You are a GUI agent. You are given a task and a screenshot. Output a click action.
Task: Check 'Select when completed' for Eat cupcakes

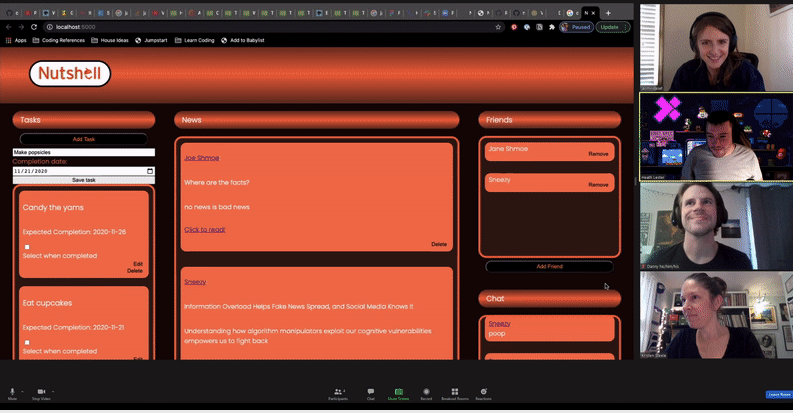pyautogui.click(x=27, y=342)
